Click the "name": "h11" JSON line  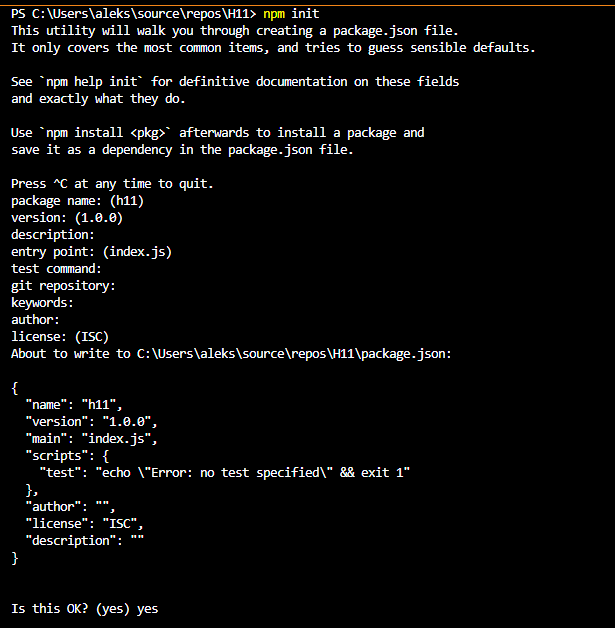(x=74, y=405)
